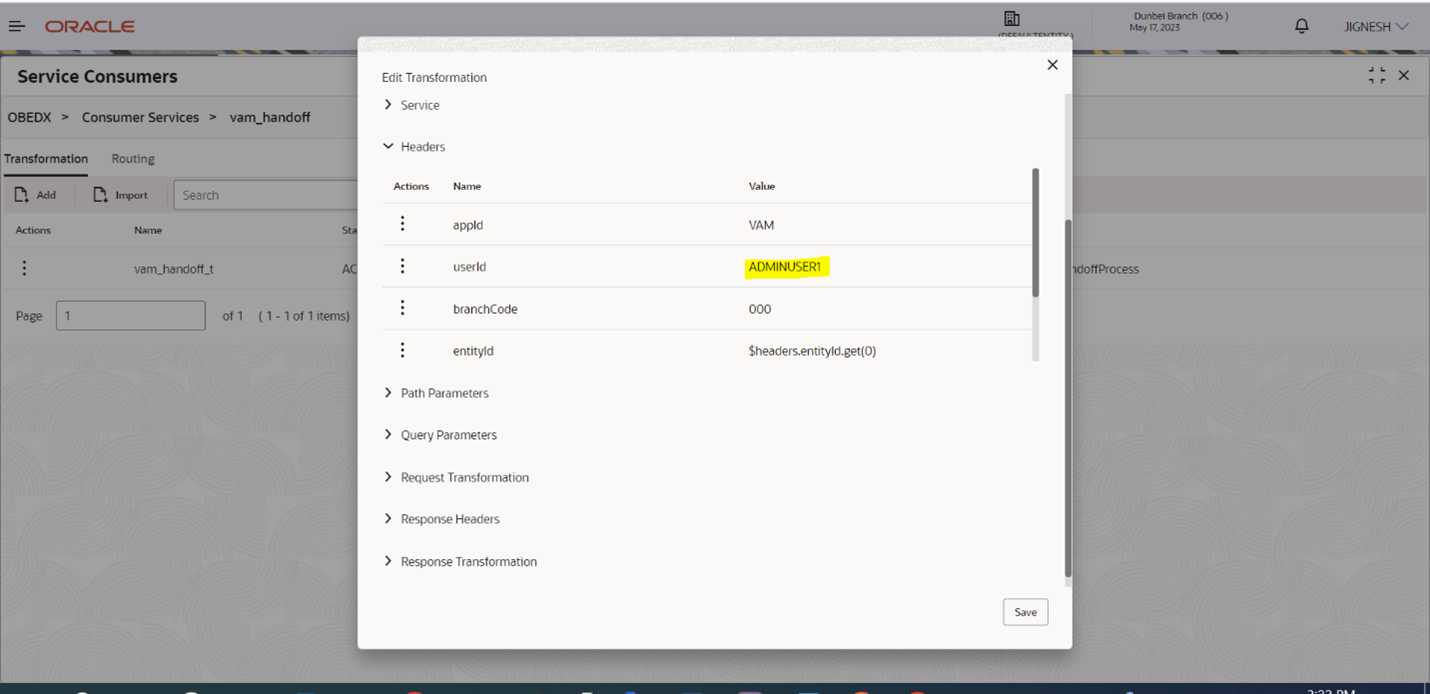Expand the Service section
The height and width of the screenshot is (694, 1430).
[388, 105]
